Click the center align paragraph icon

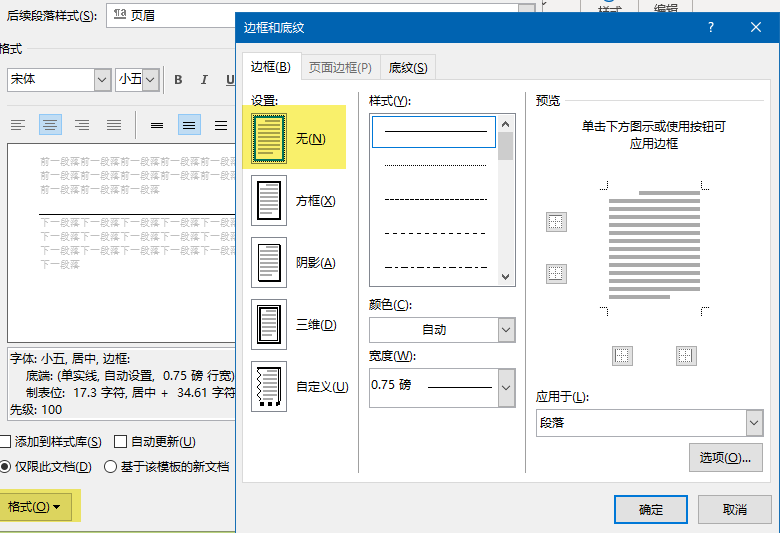click(x=50, y=125)
